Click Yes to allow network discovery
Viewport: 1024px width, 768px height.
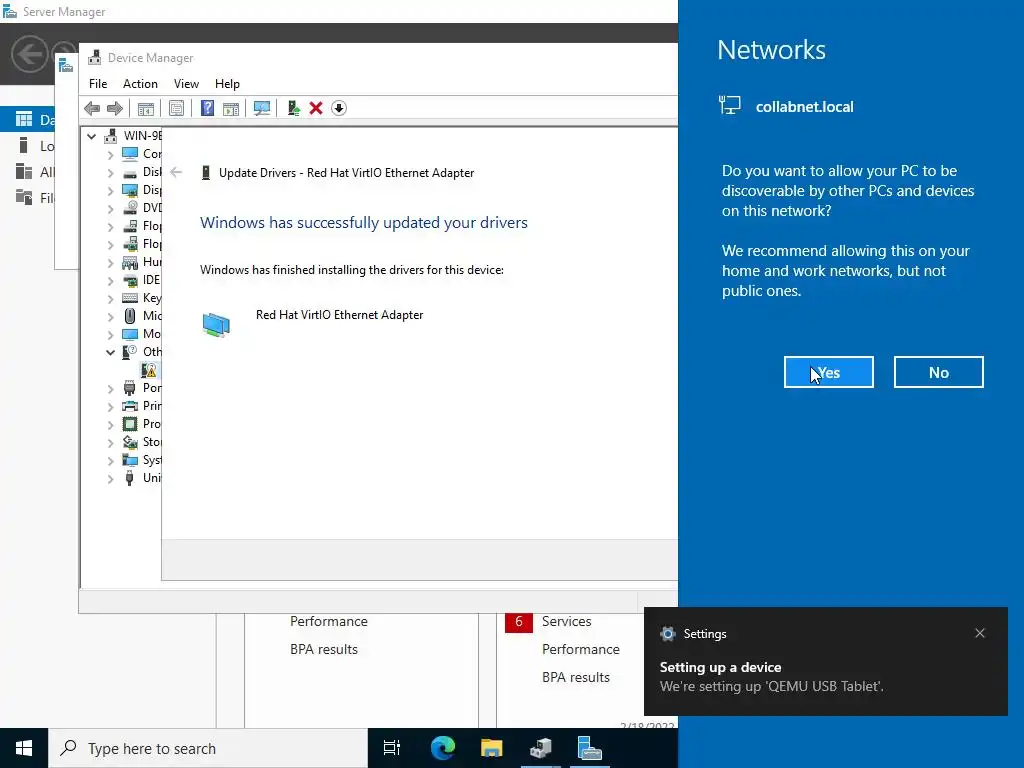pyautogui.click(x=828, y=372)
